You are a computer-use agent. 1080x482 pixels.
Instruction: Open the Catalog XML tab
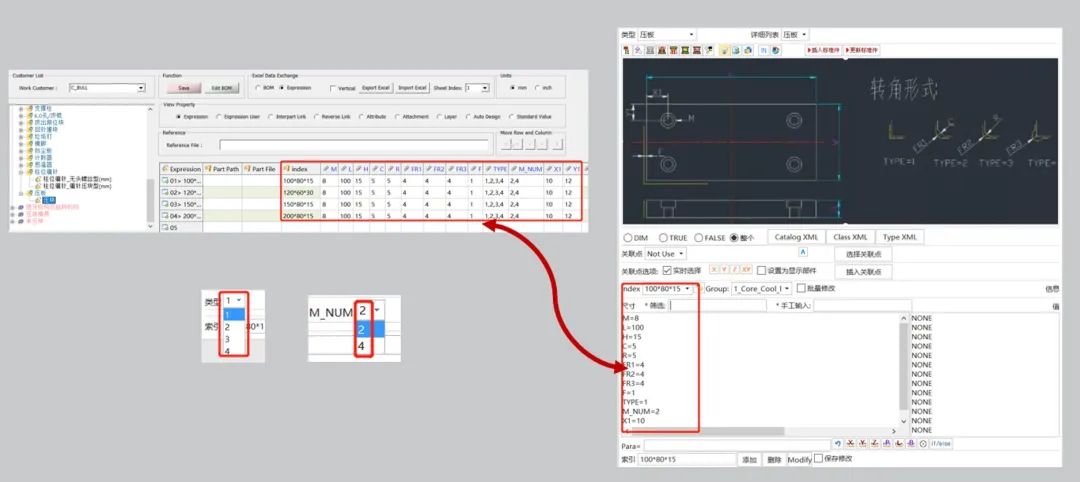click(x=796, y=237)
